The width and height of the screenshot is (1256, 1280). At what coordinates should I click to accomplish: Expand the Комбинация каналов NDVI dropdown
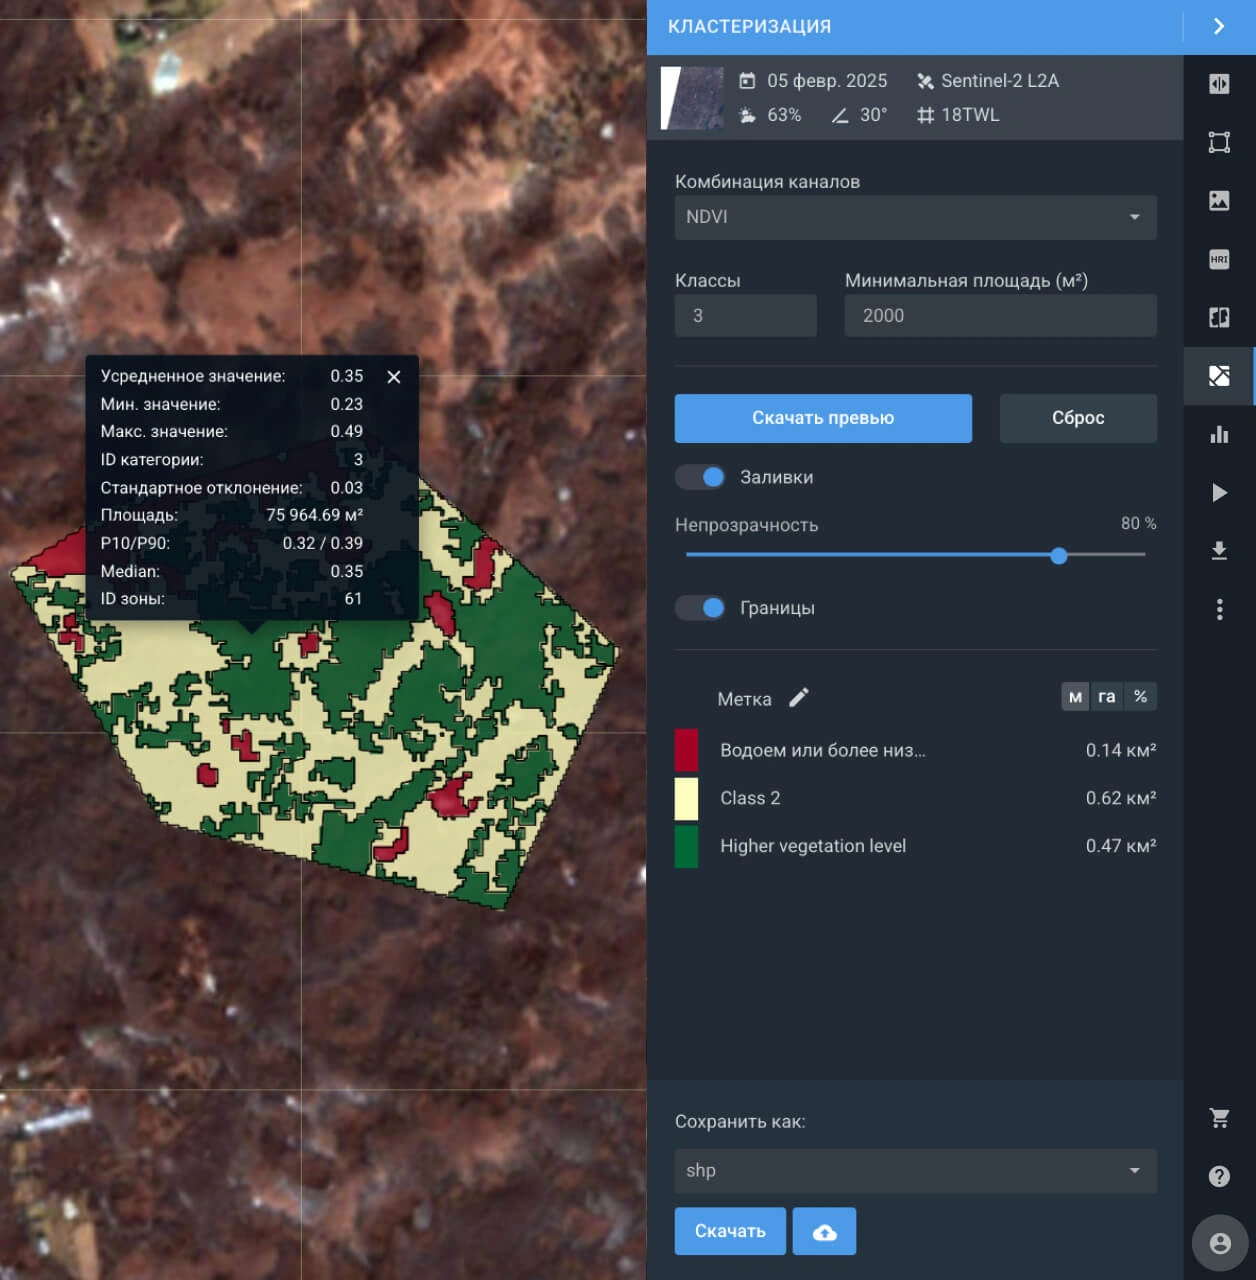click(915, 217)
